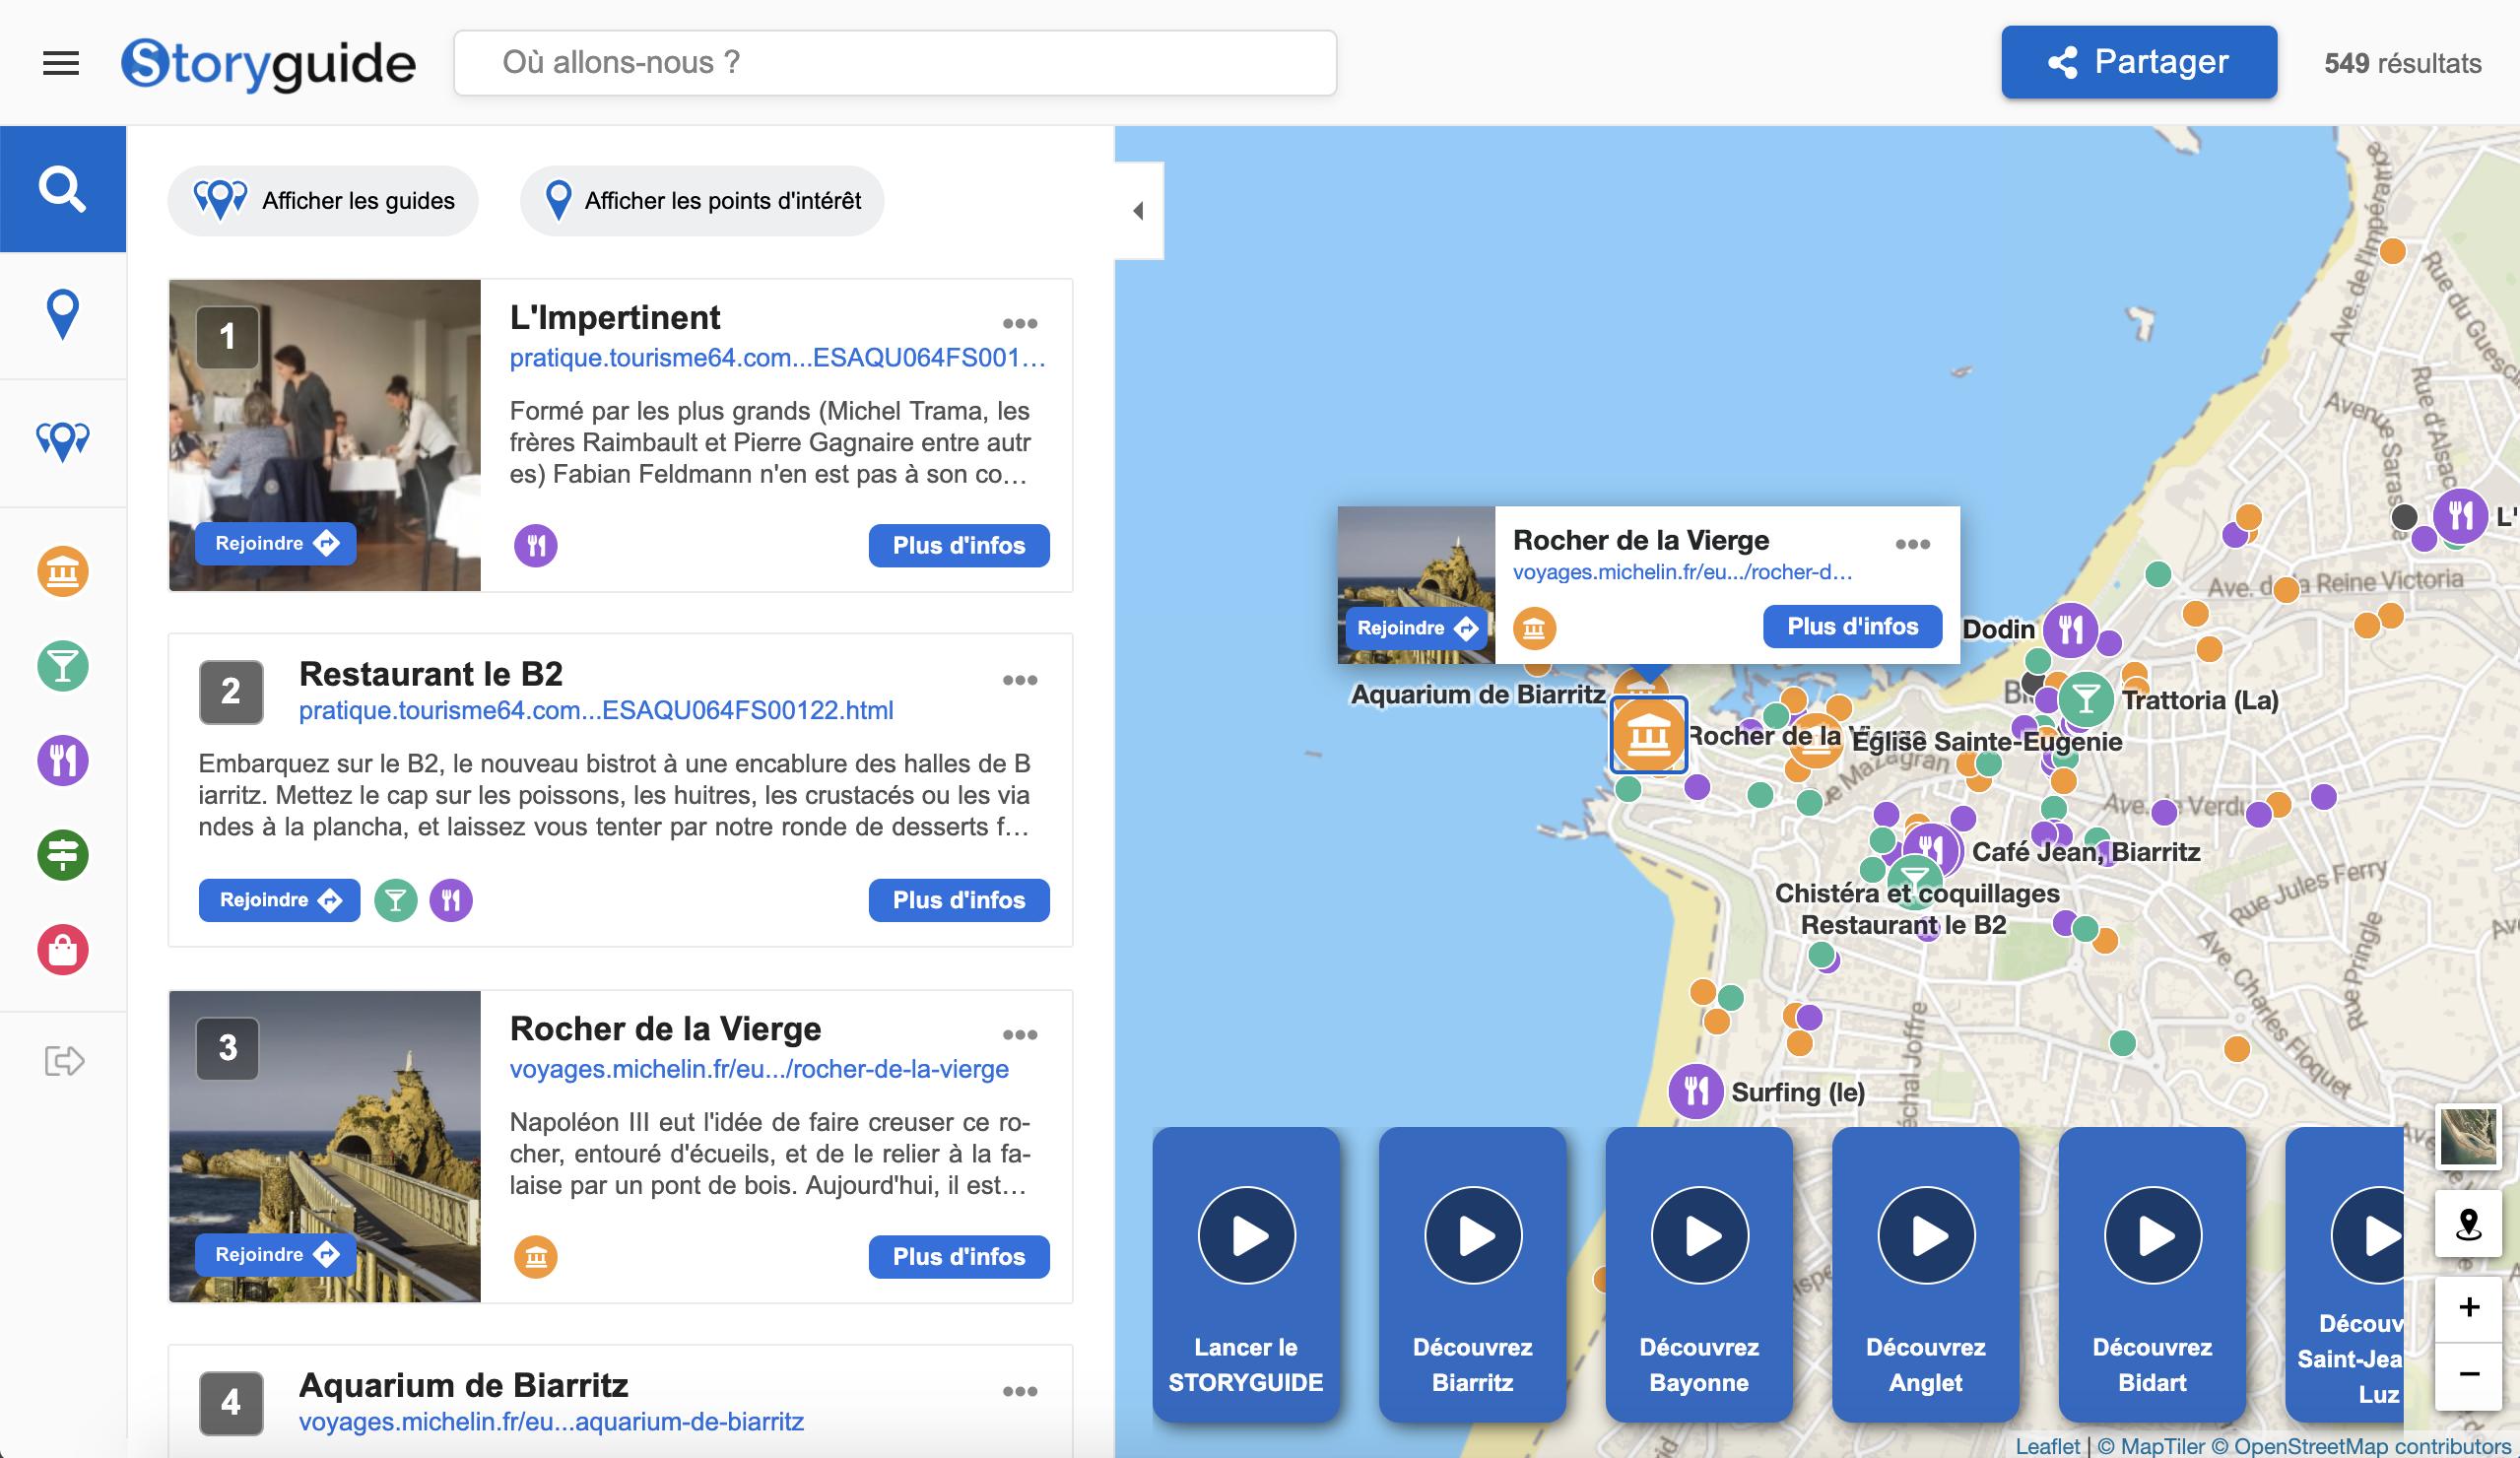Open the hamburger menu
This screenshot has height=1458, width=2520.
(x=61, y=64)
